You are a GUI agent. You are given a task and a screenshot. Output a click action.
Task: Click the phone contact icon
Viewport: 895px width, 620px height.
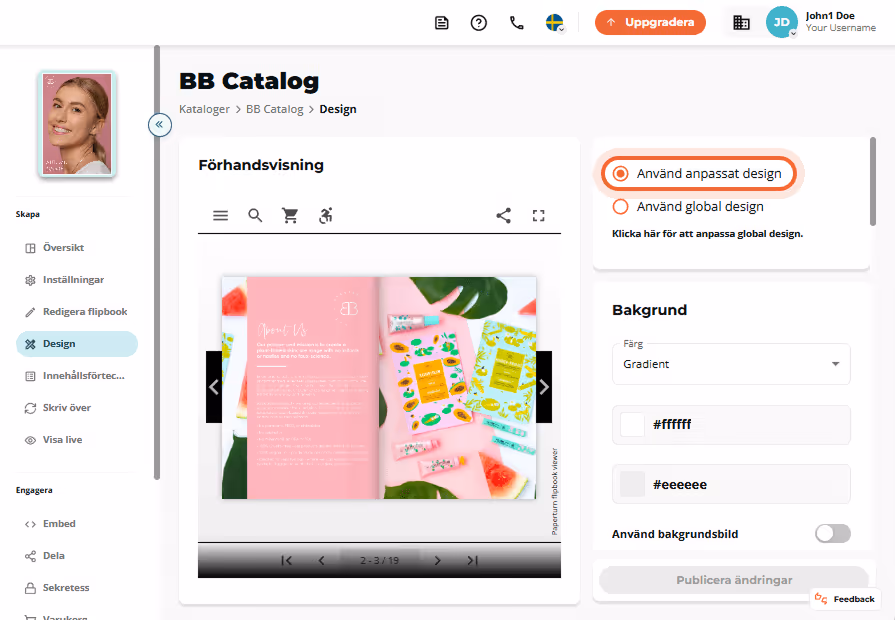pos(517,23)
